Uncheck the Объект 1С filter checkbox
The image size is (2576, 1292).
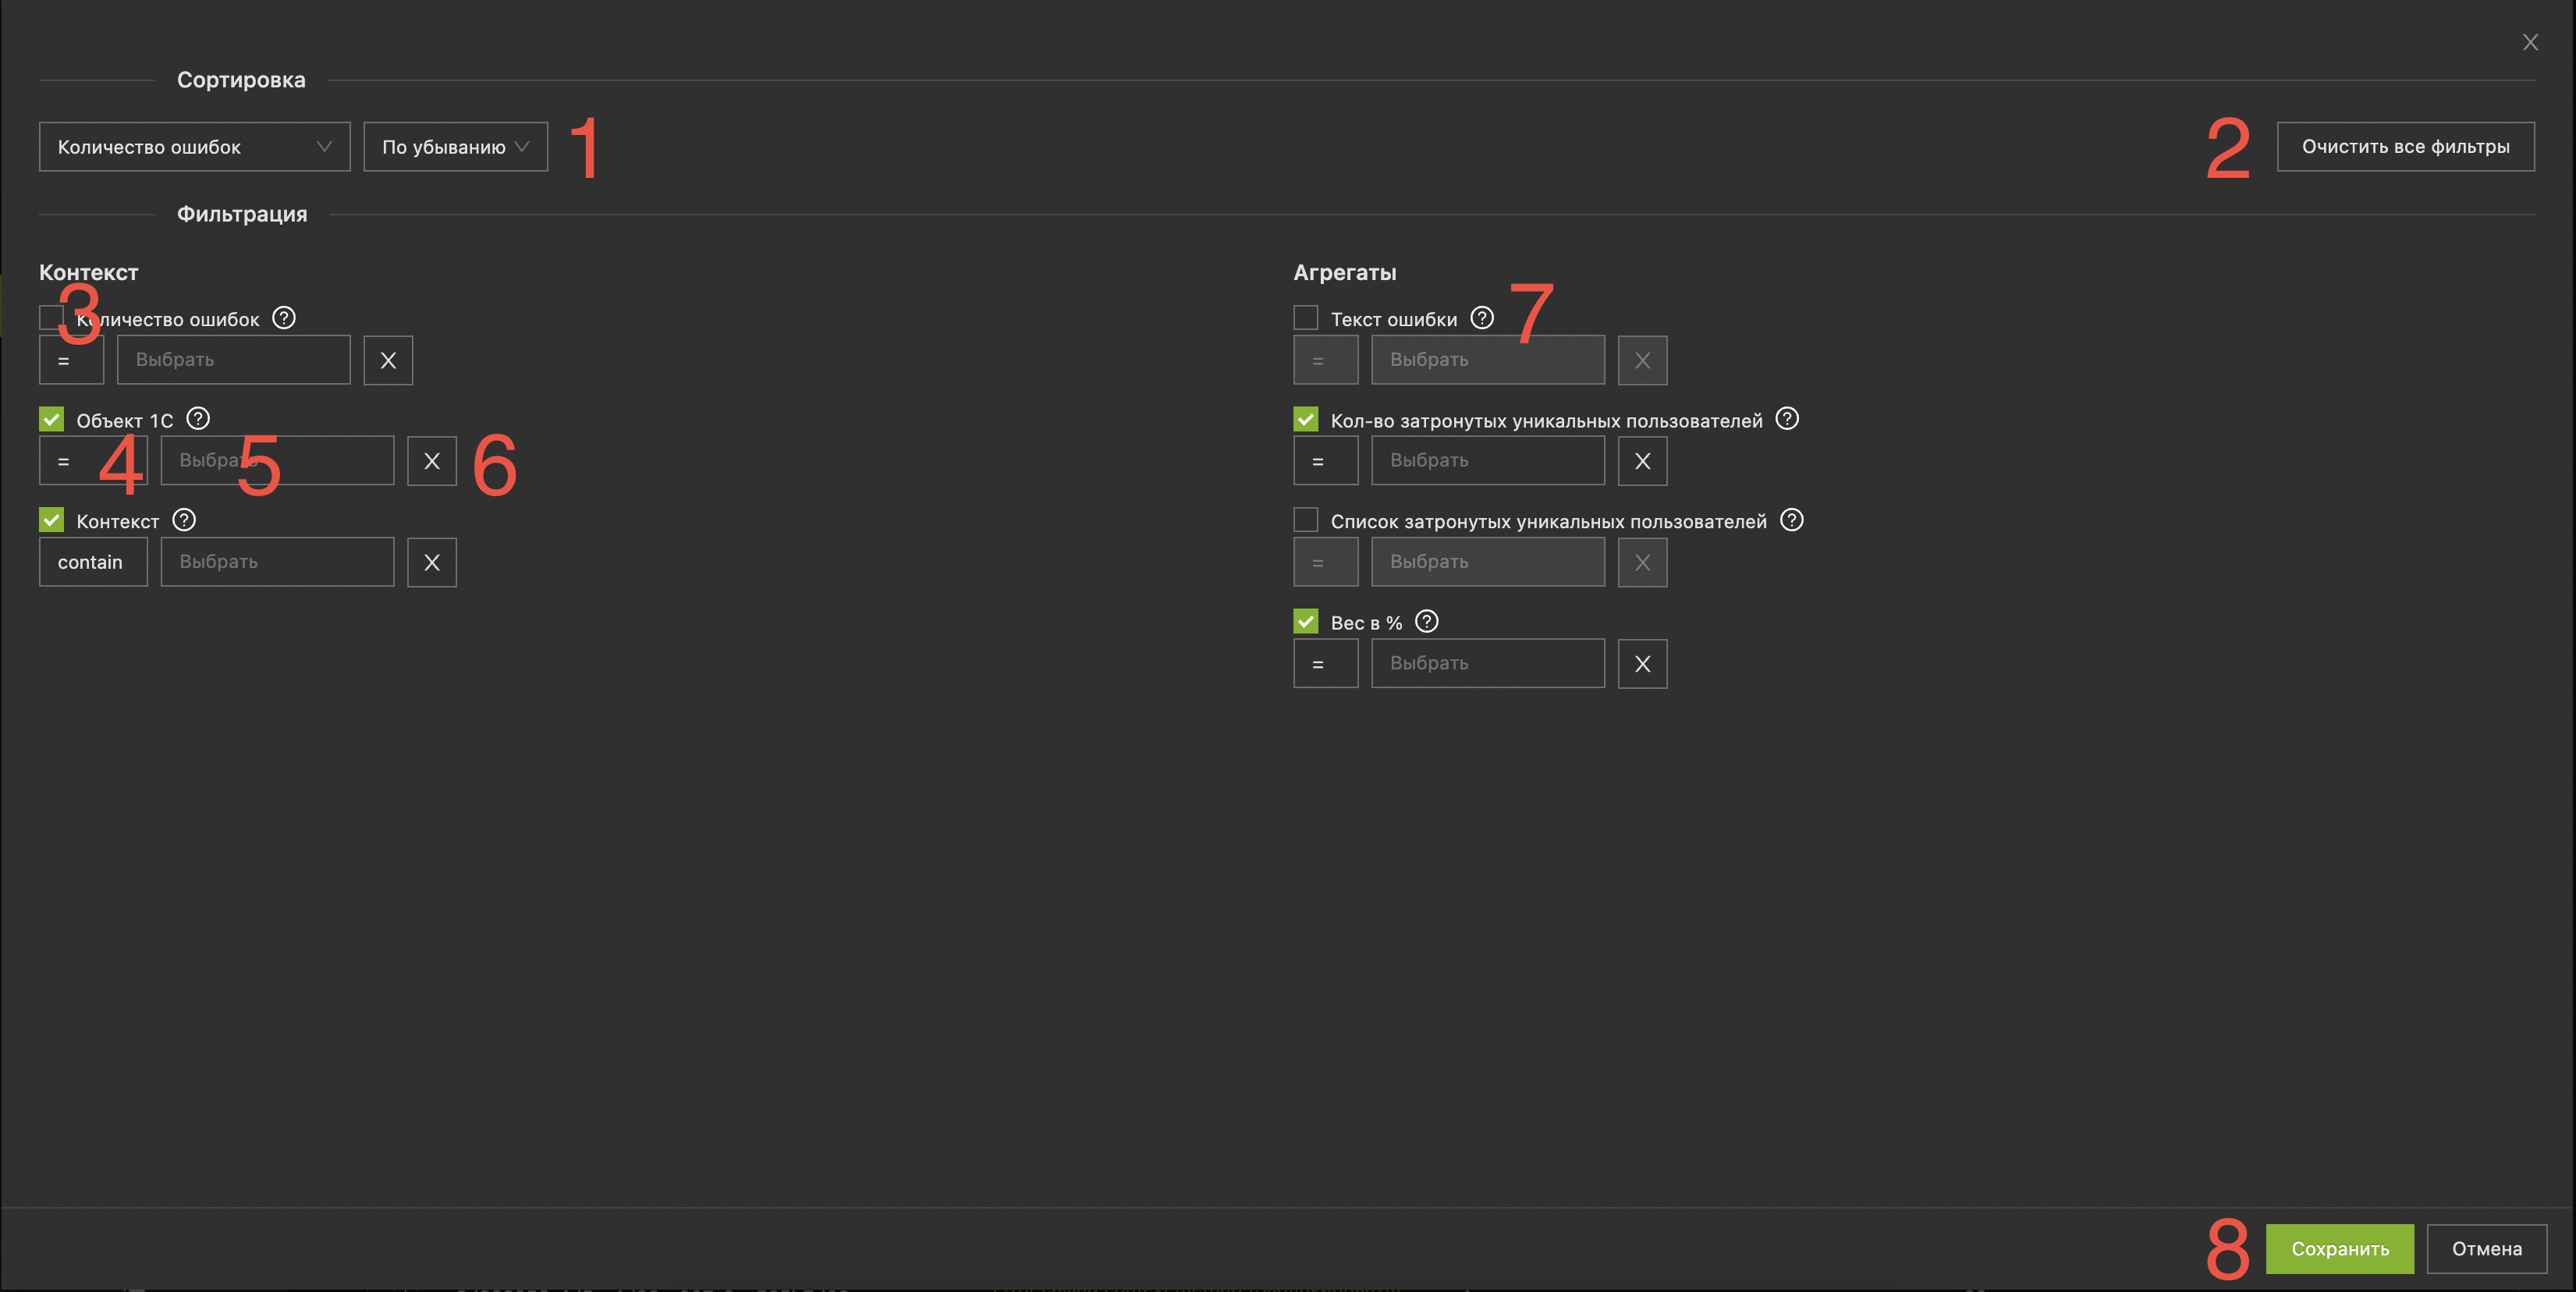[51, 419]
